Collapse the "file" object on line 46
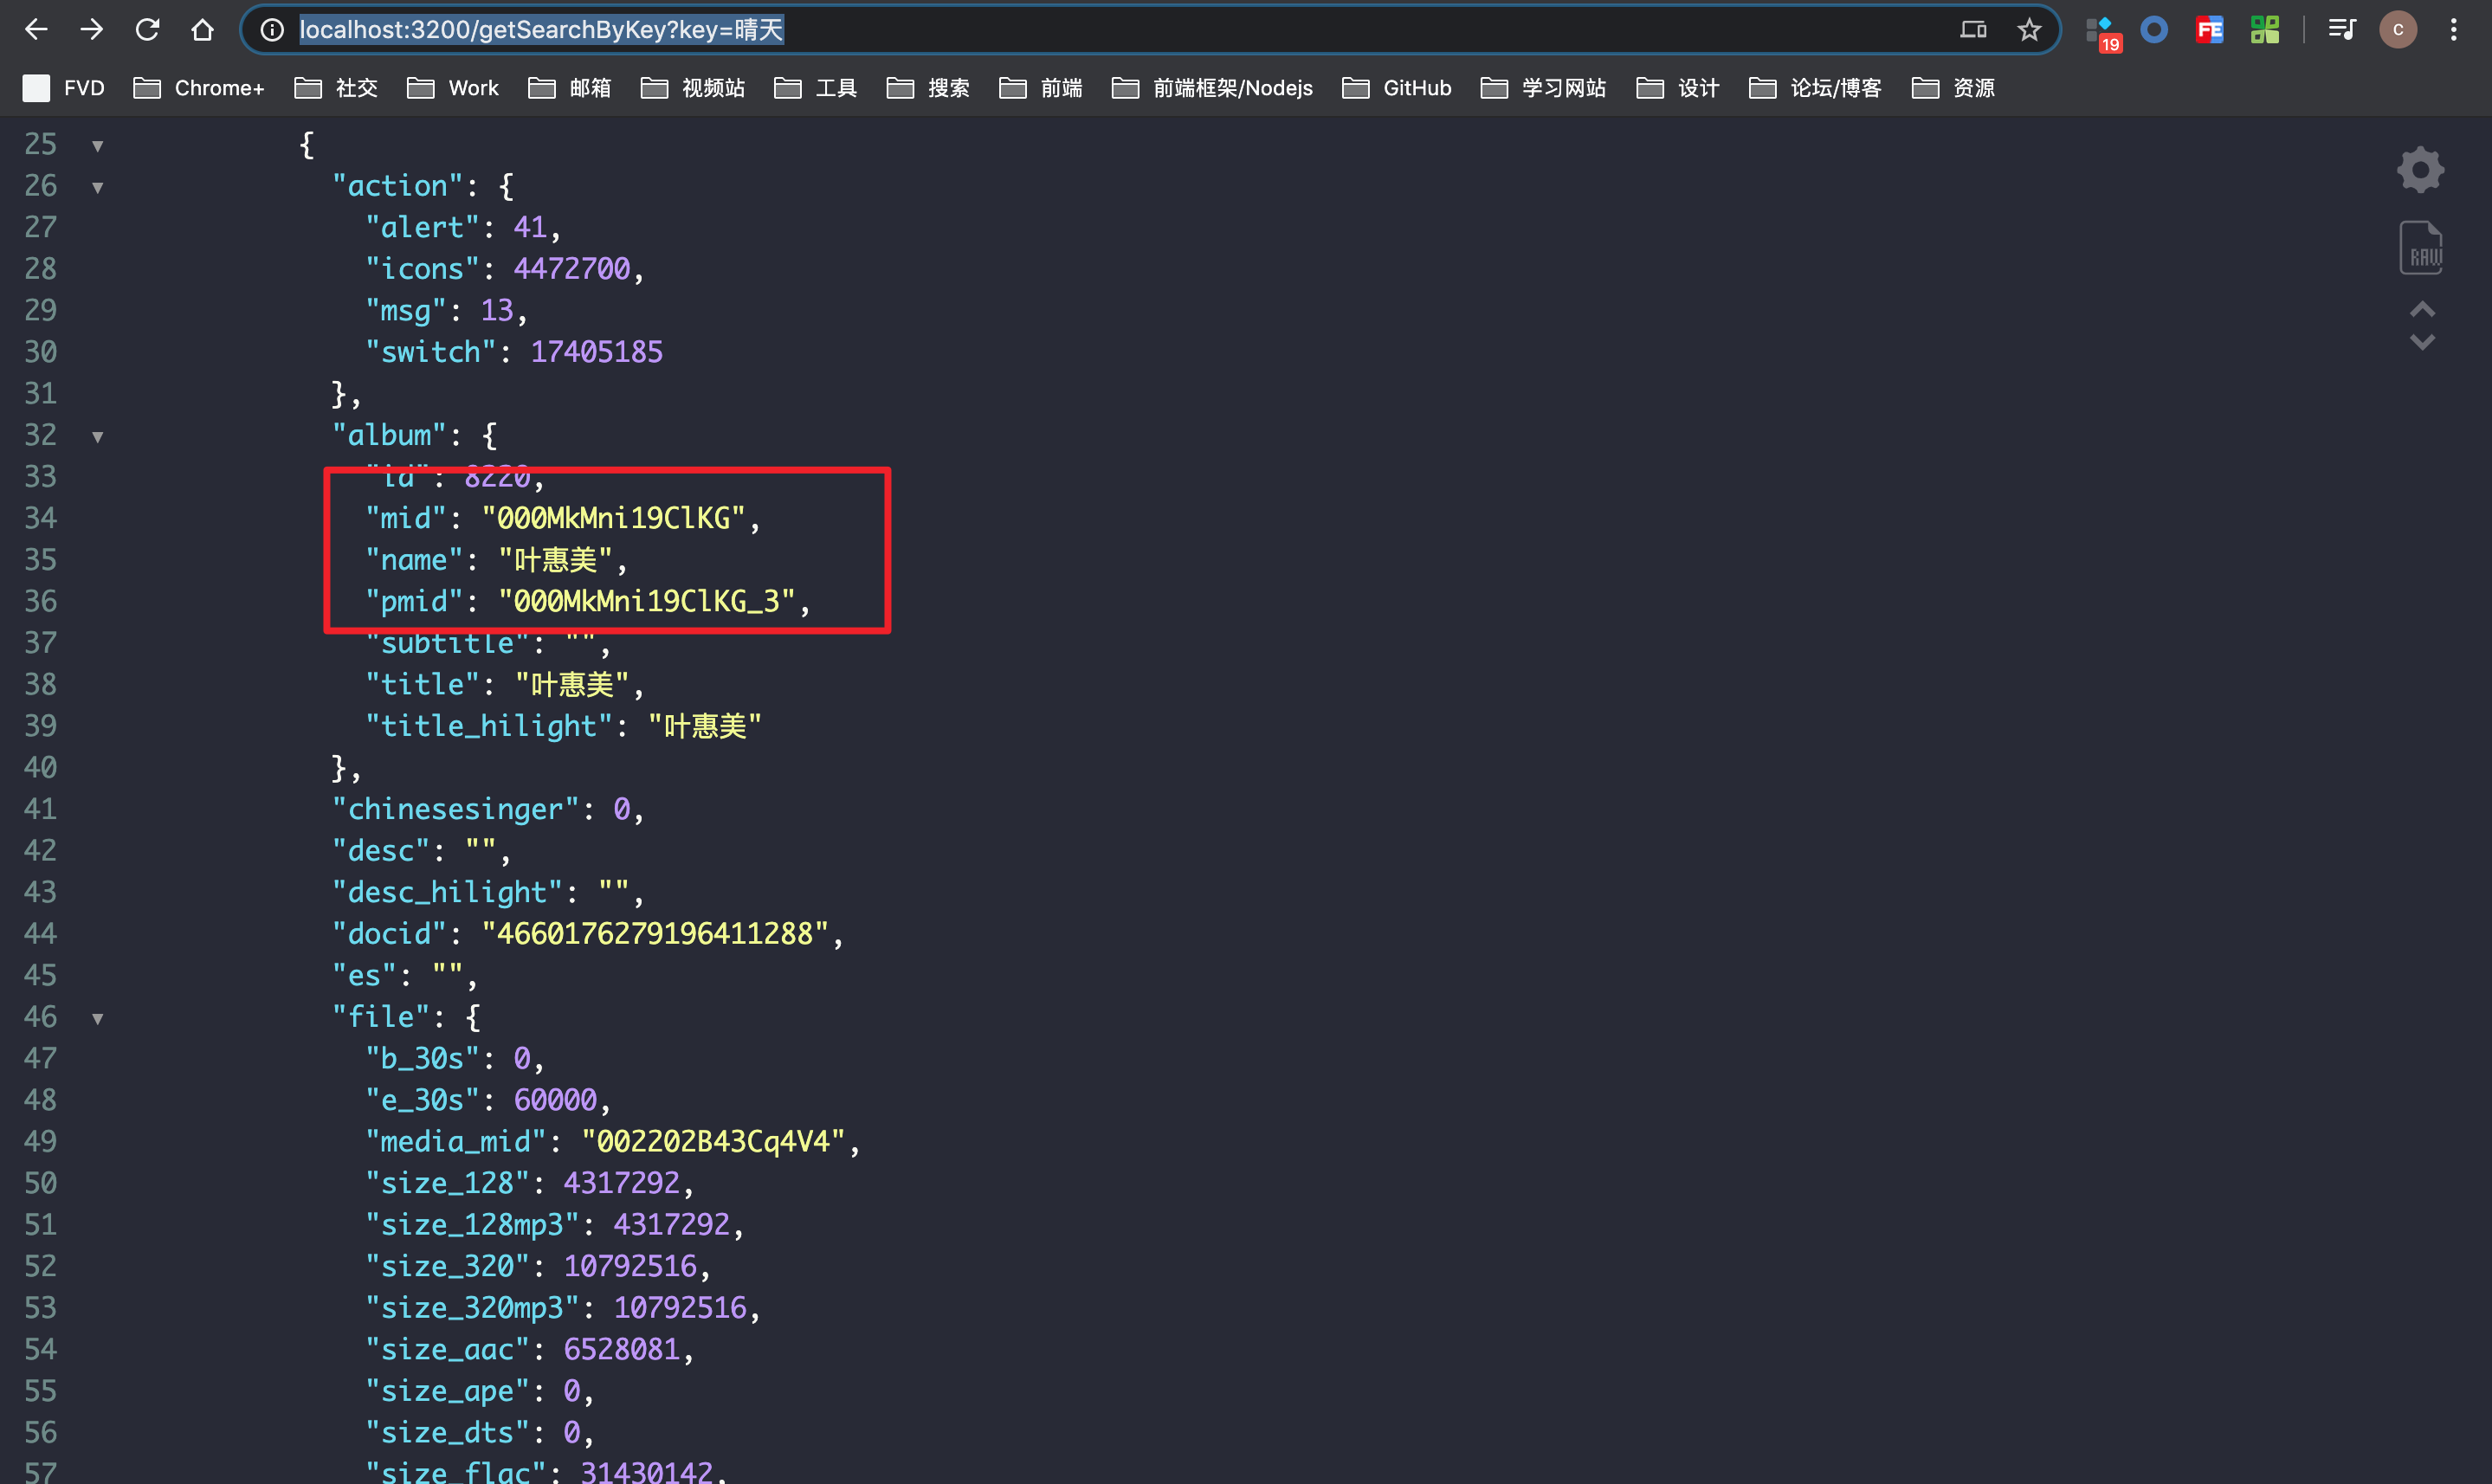This screenshot has width=2492, height=1484. click(x=98, y=1018)
